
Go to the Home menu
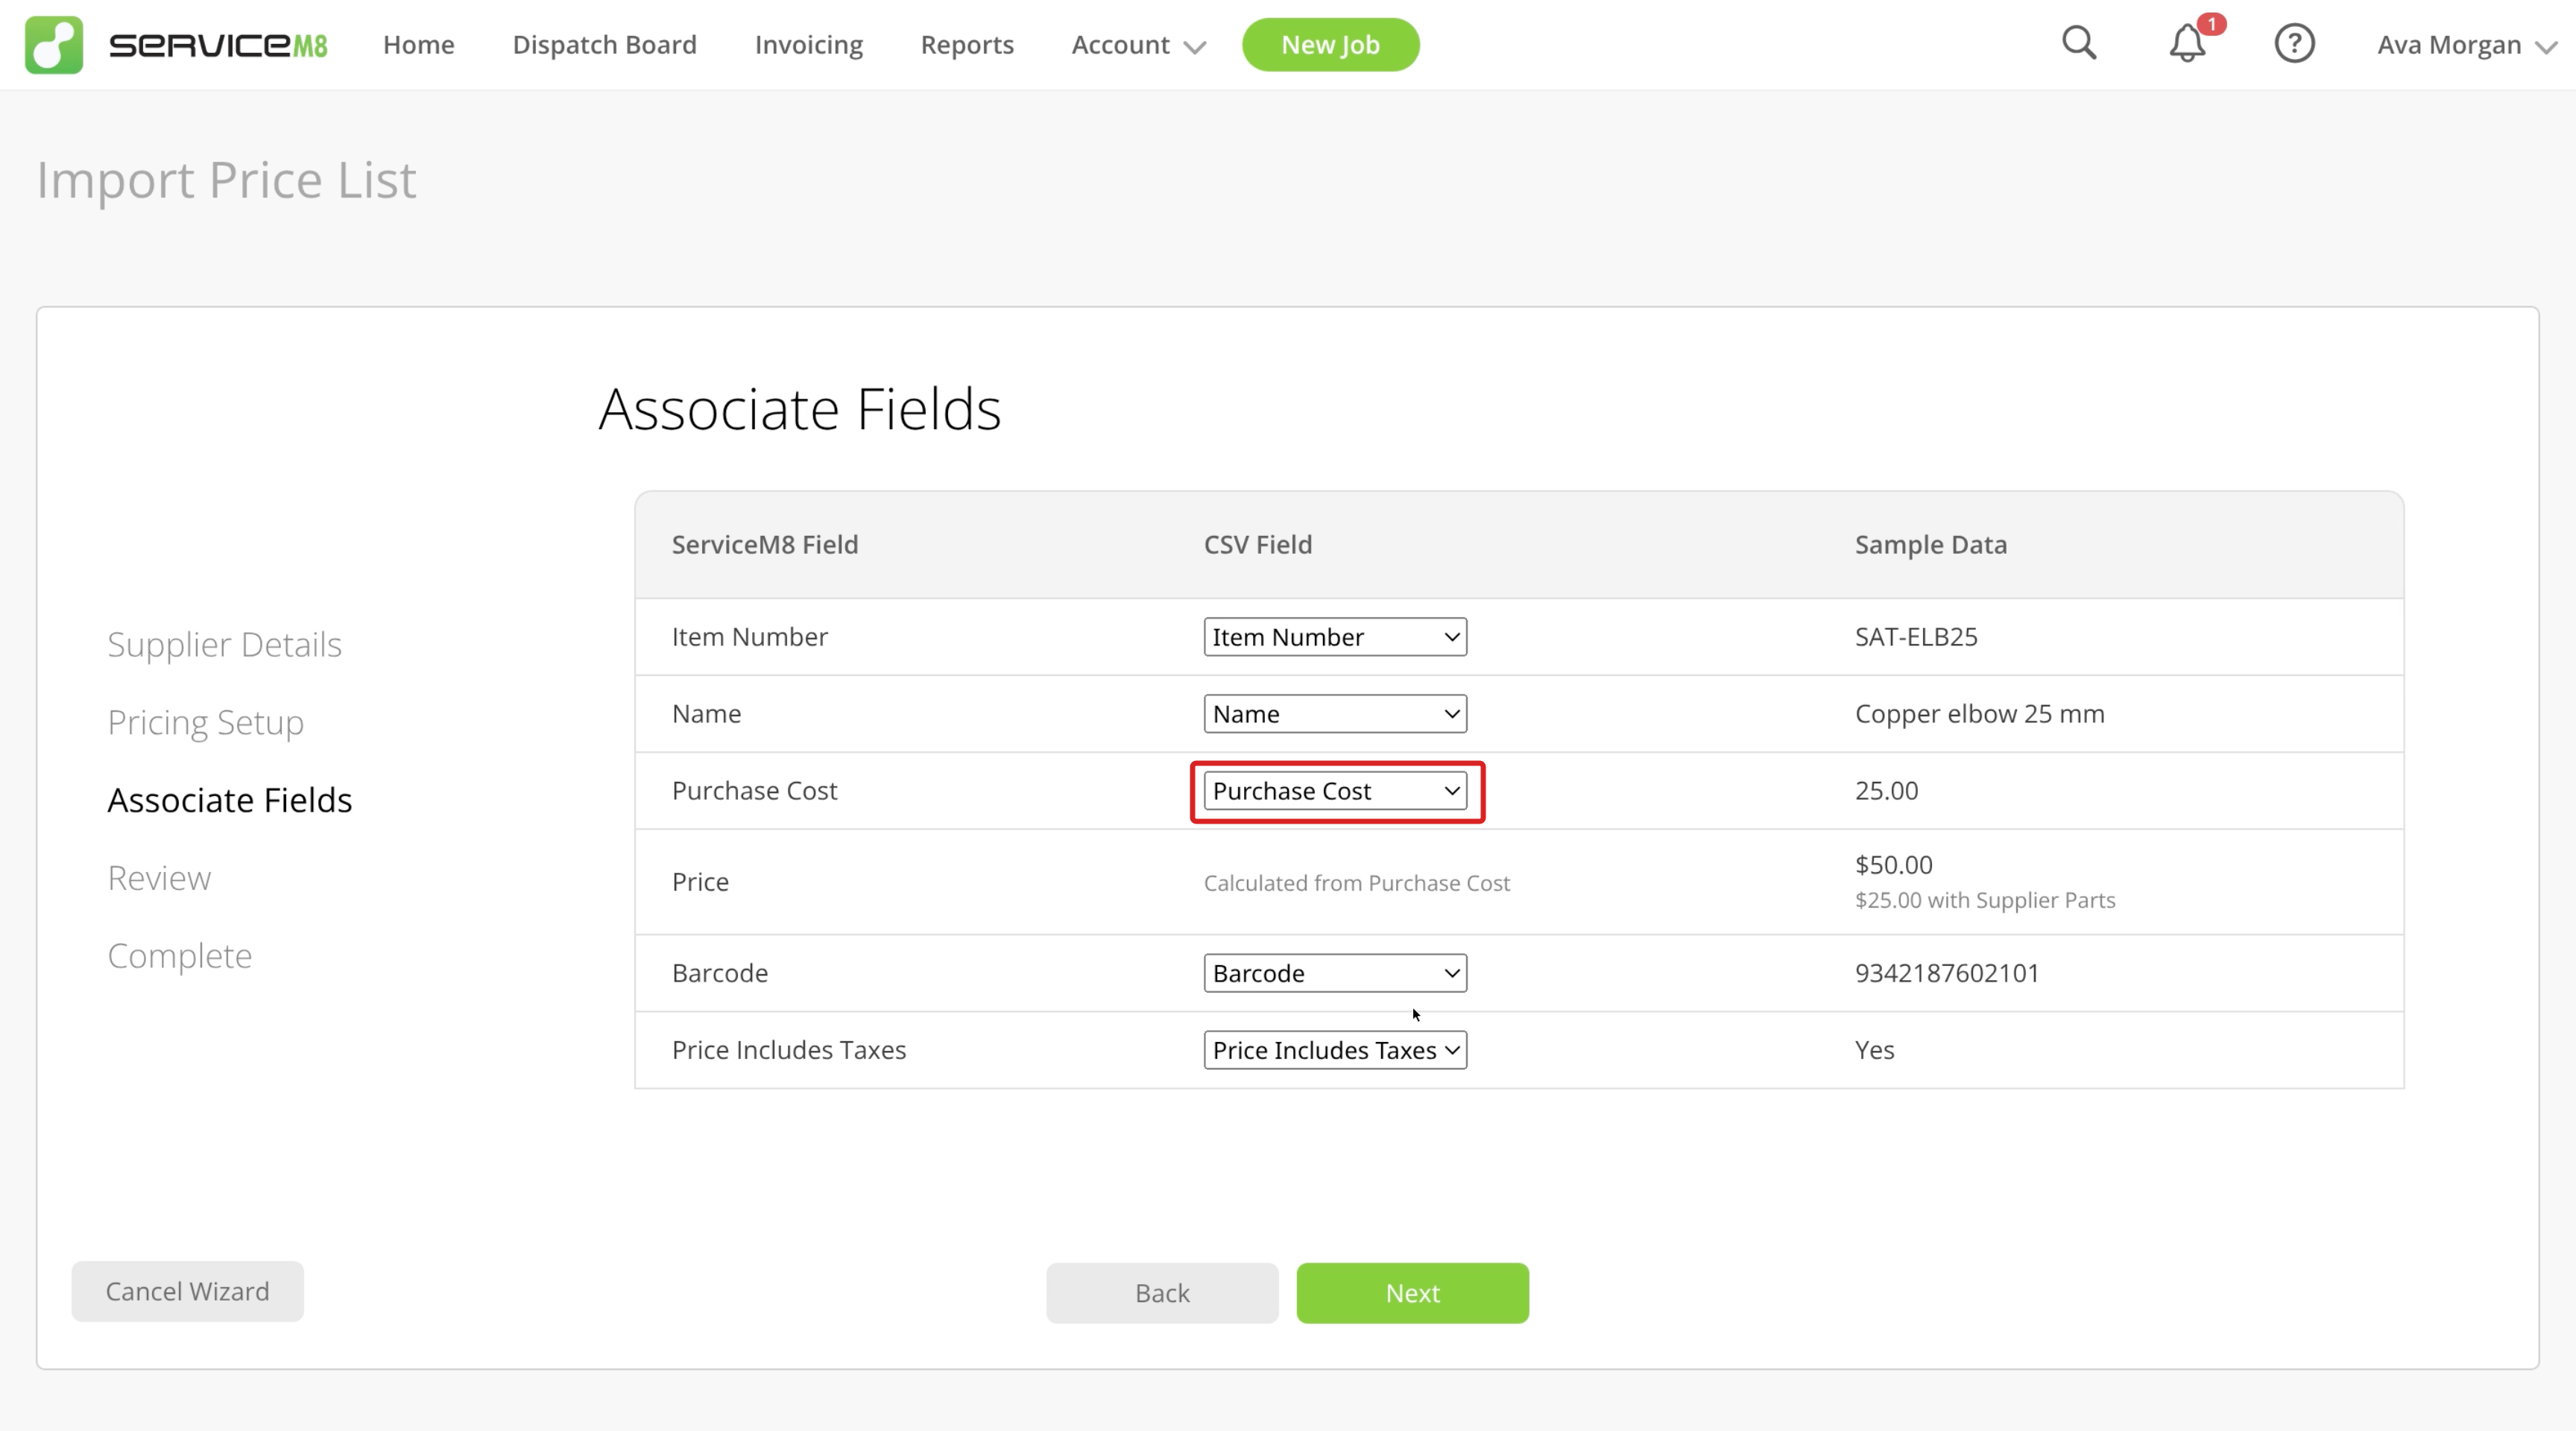coord(418,45)
